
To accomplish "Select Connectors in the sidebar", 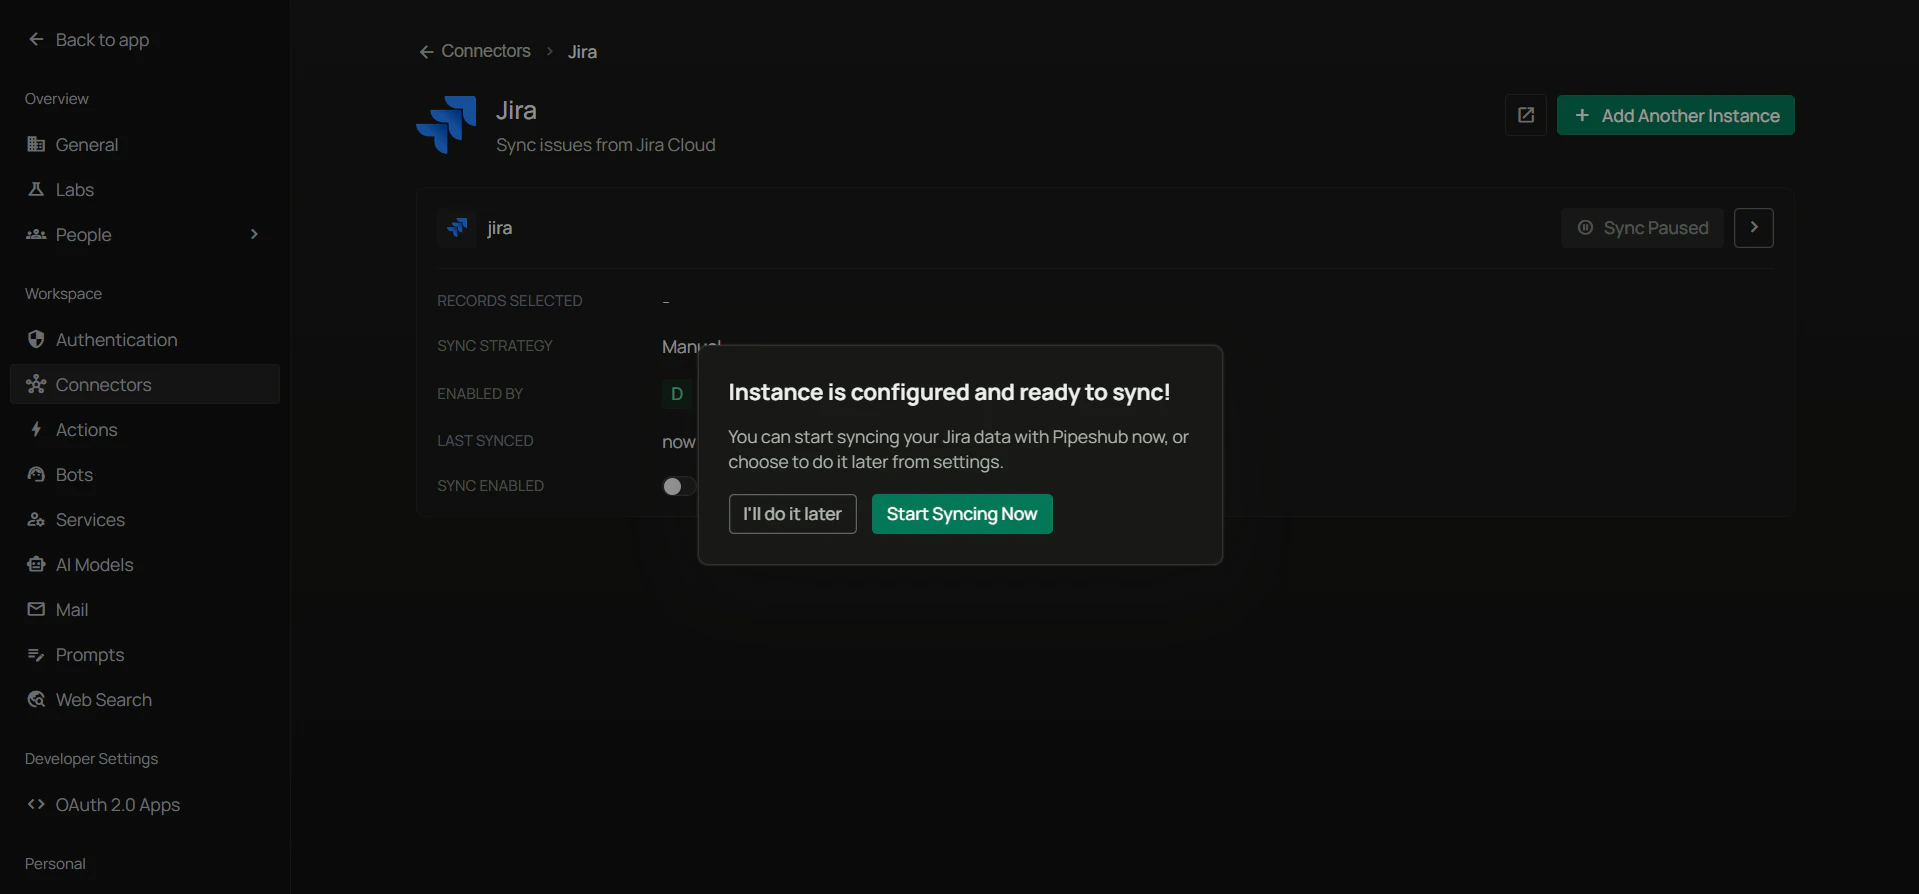I will pos(145,384).
